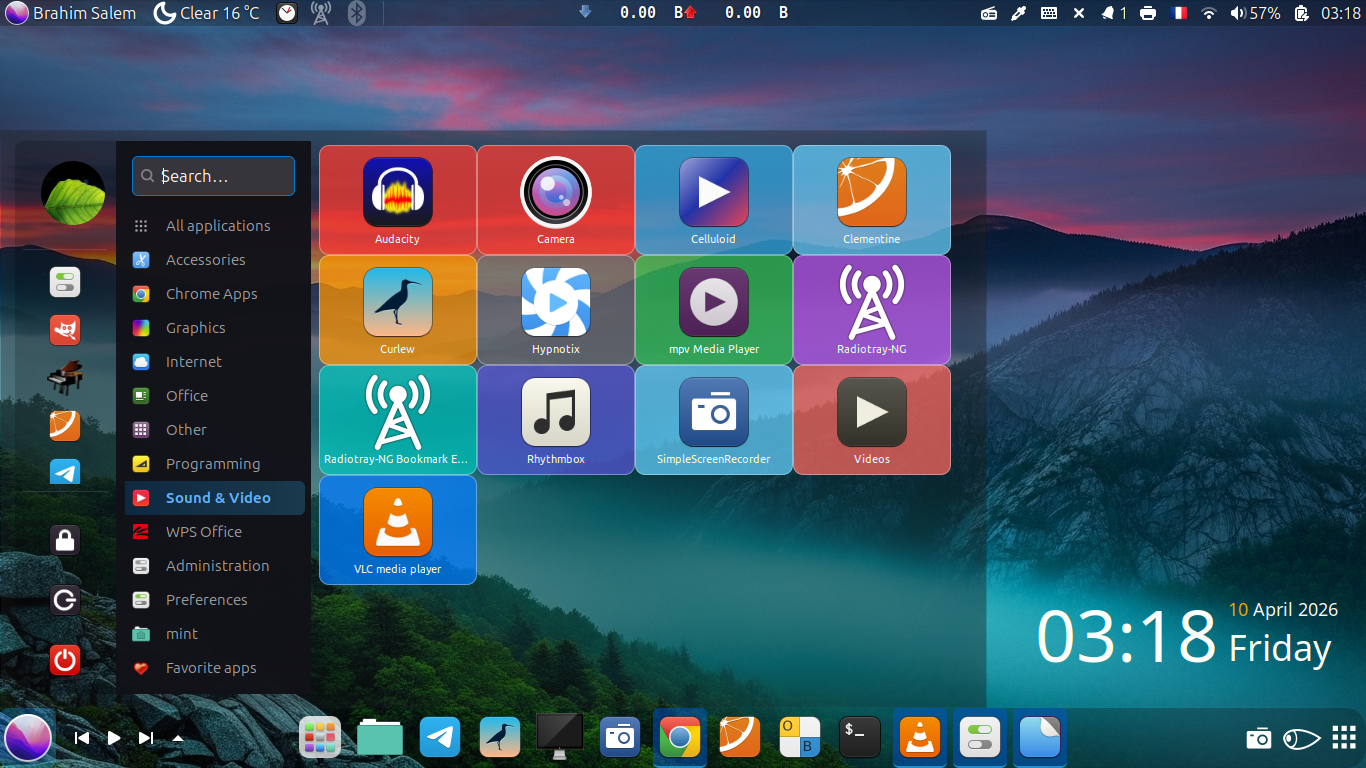Launch Audacity from the app grid
1366x768 pixels.
point(398,200)
